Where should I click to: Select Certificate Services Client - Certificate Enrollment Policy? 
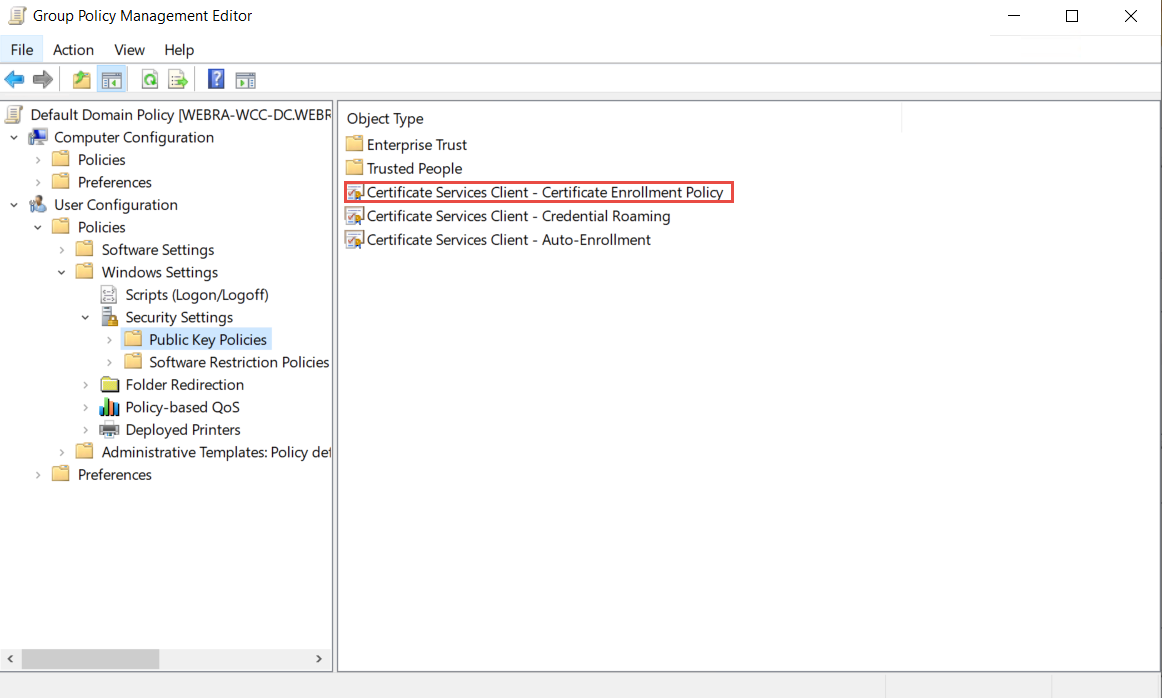point(544,192)
